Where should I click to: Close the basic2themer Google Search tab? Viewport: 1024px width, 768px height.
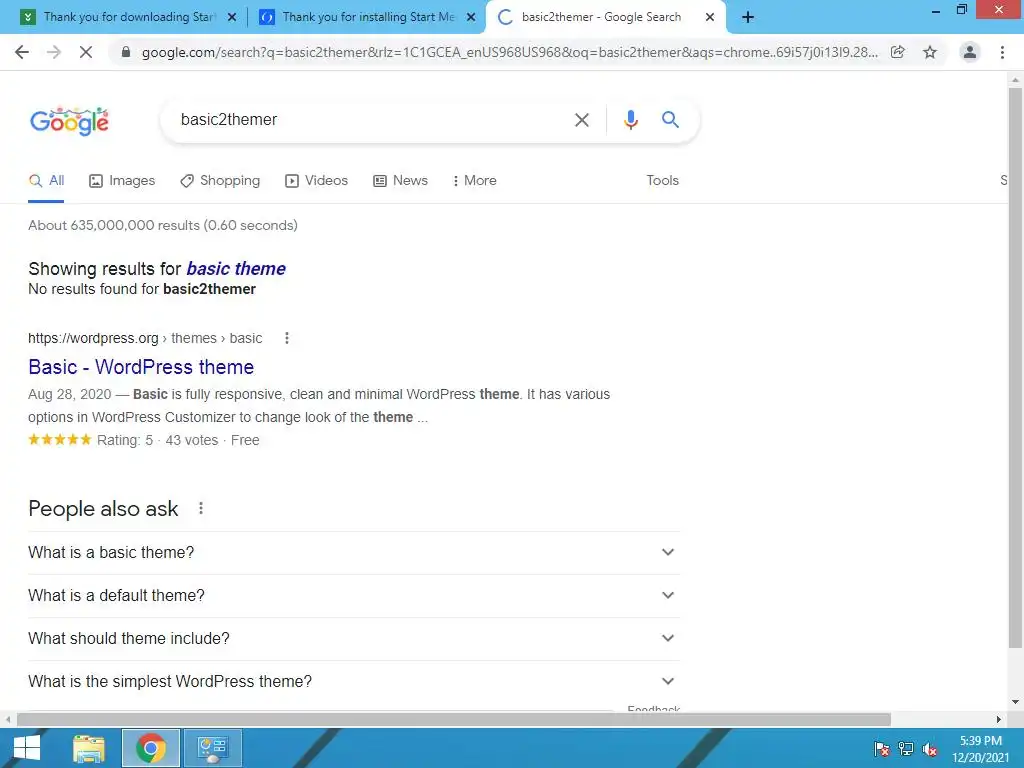710,17
